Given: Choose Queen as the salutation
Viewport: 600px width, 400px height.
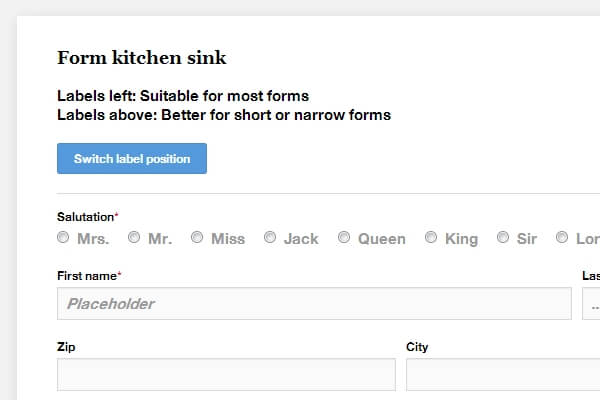Looking at the screenshot, I should pyautogui.click(x=344, y=238).
